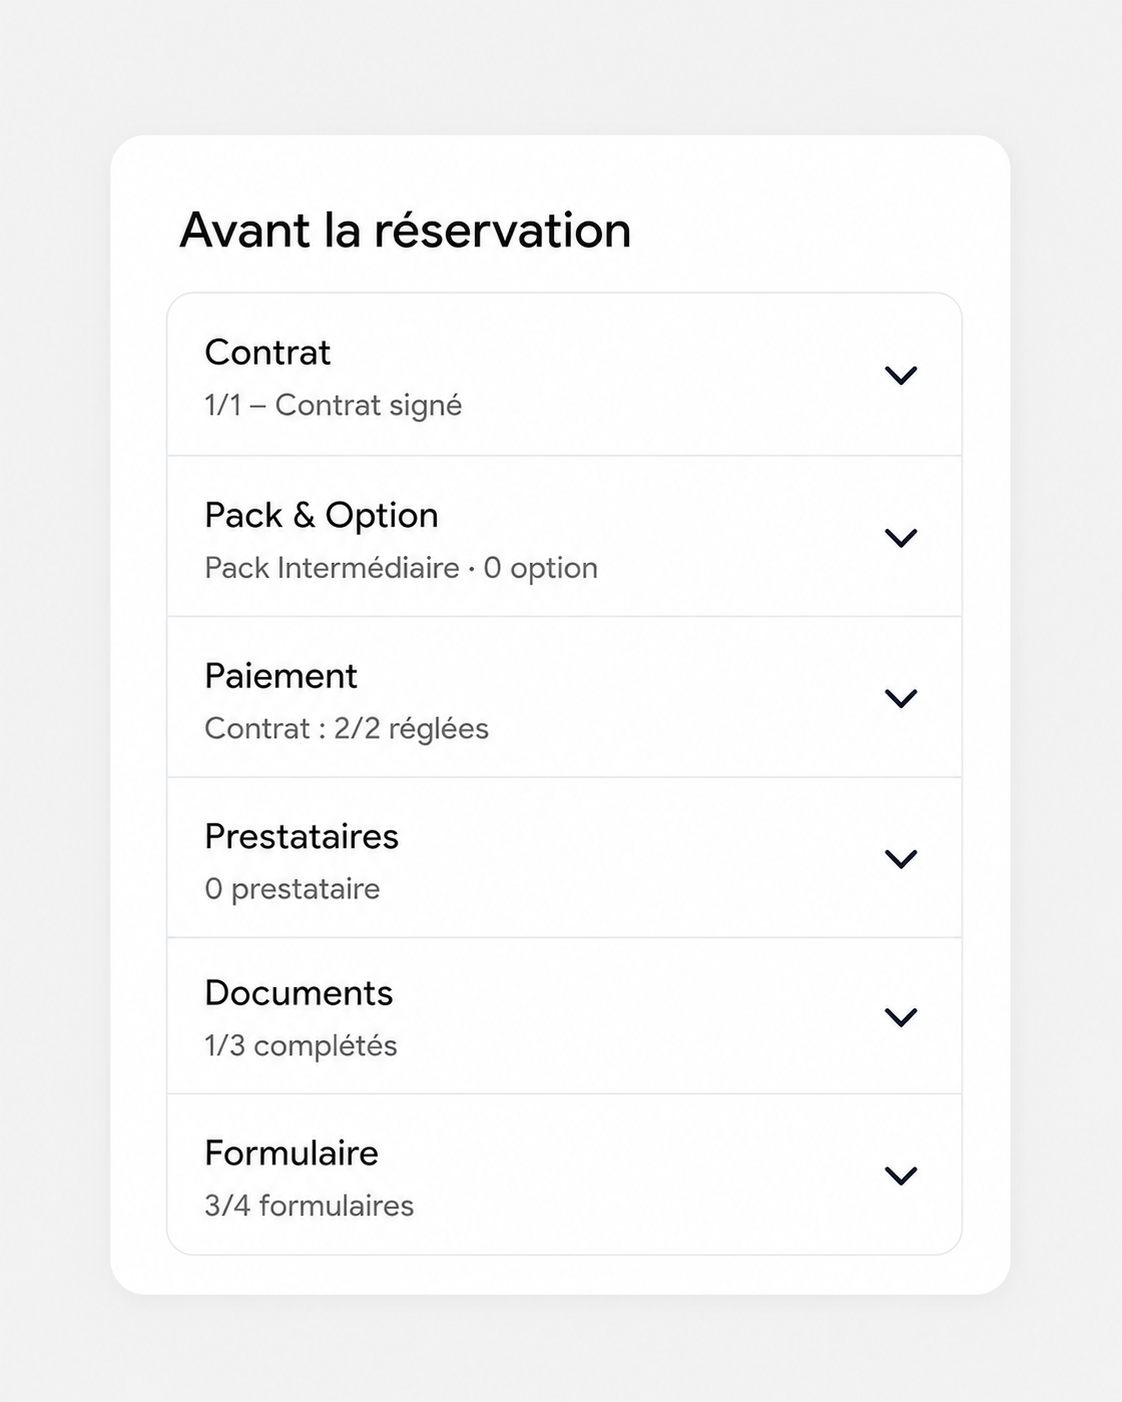1122x1402 pixels.
Task: Open the Prestataires row title
Action: click(x=301, y=836)
